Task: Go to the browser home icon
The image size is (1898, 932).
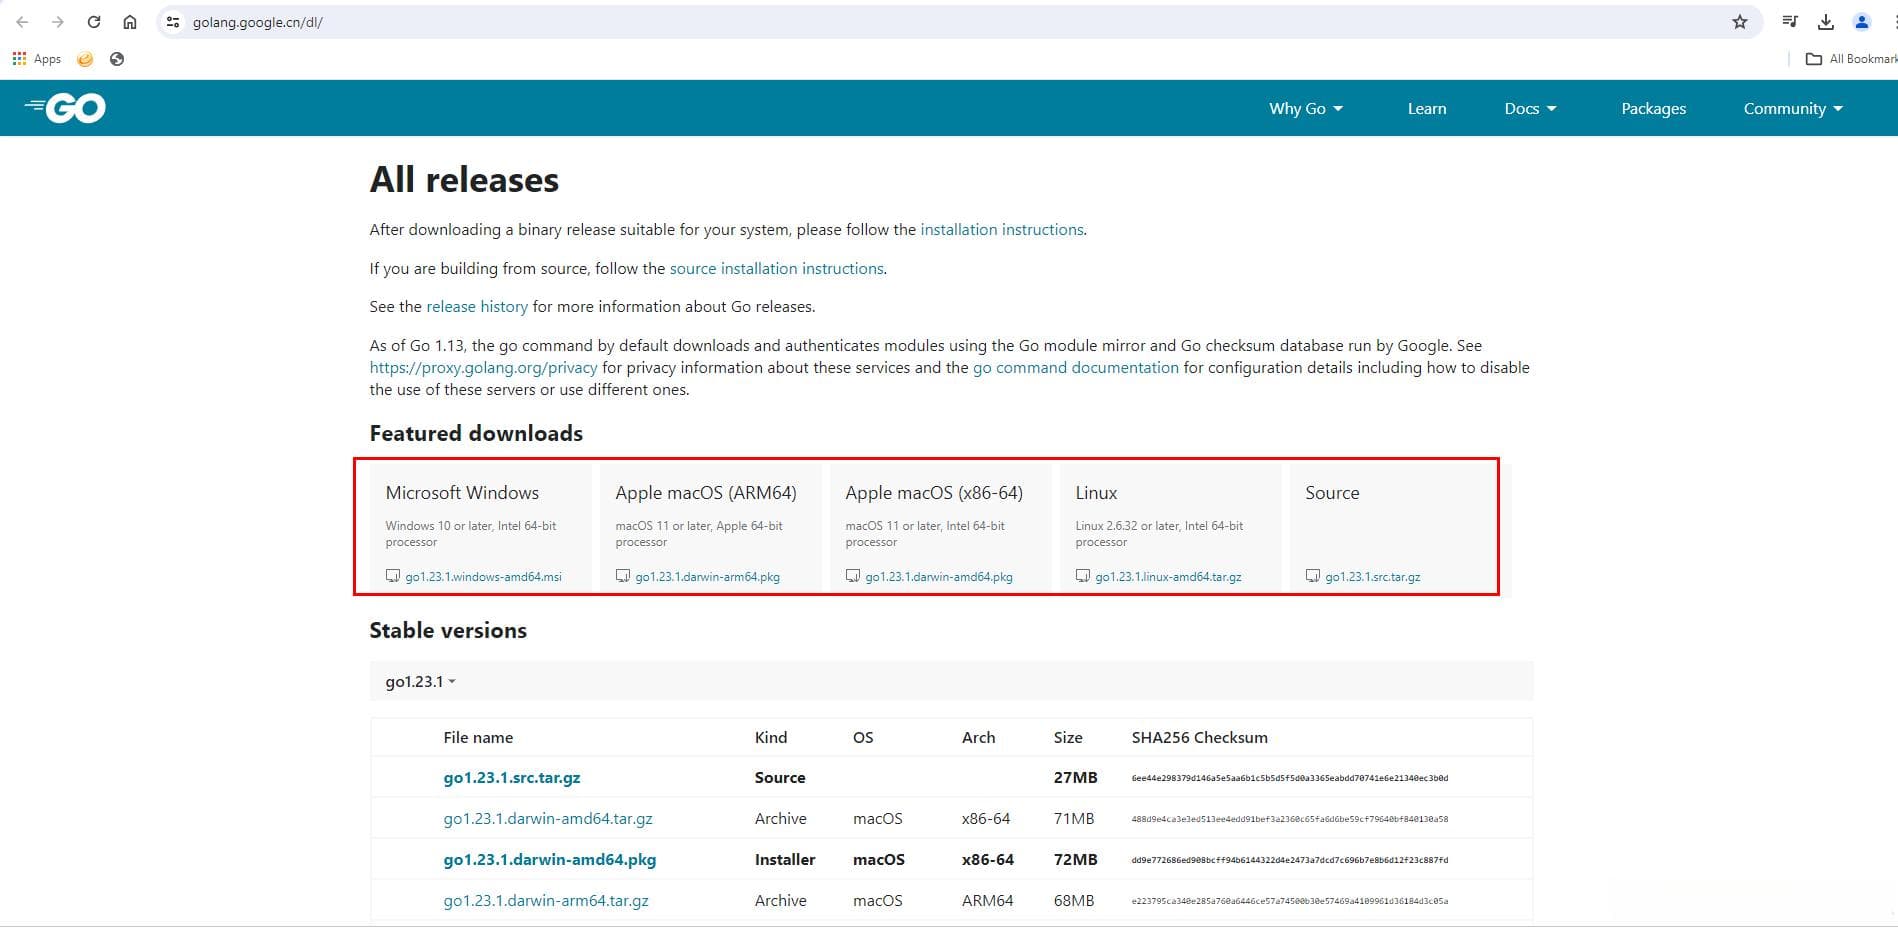Action: point(130,22)
